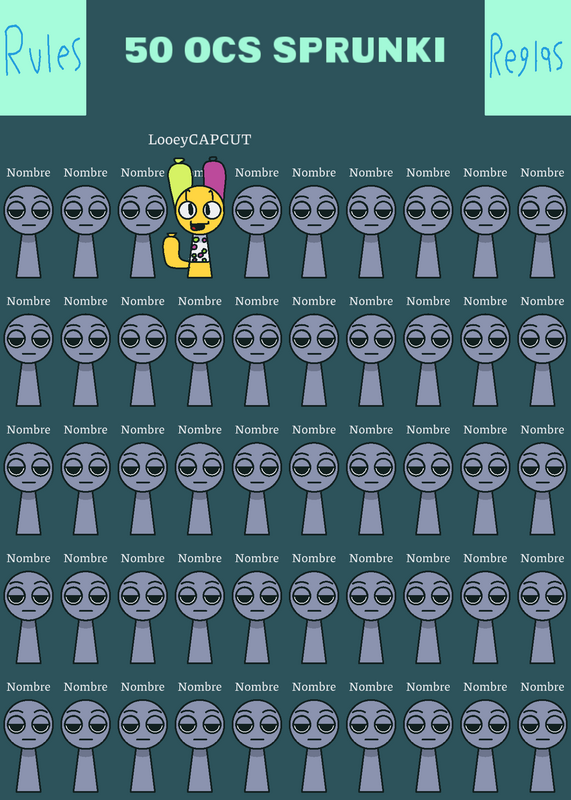Select the first gray character in row four
The height and width of the screenshot is (800, 571).
coord(29,617)
